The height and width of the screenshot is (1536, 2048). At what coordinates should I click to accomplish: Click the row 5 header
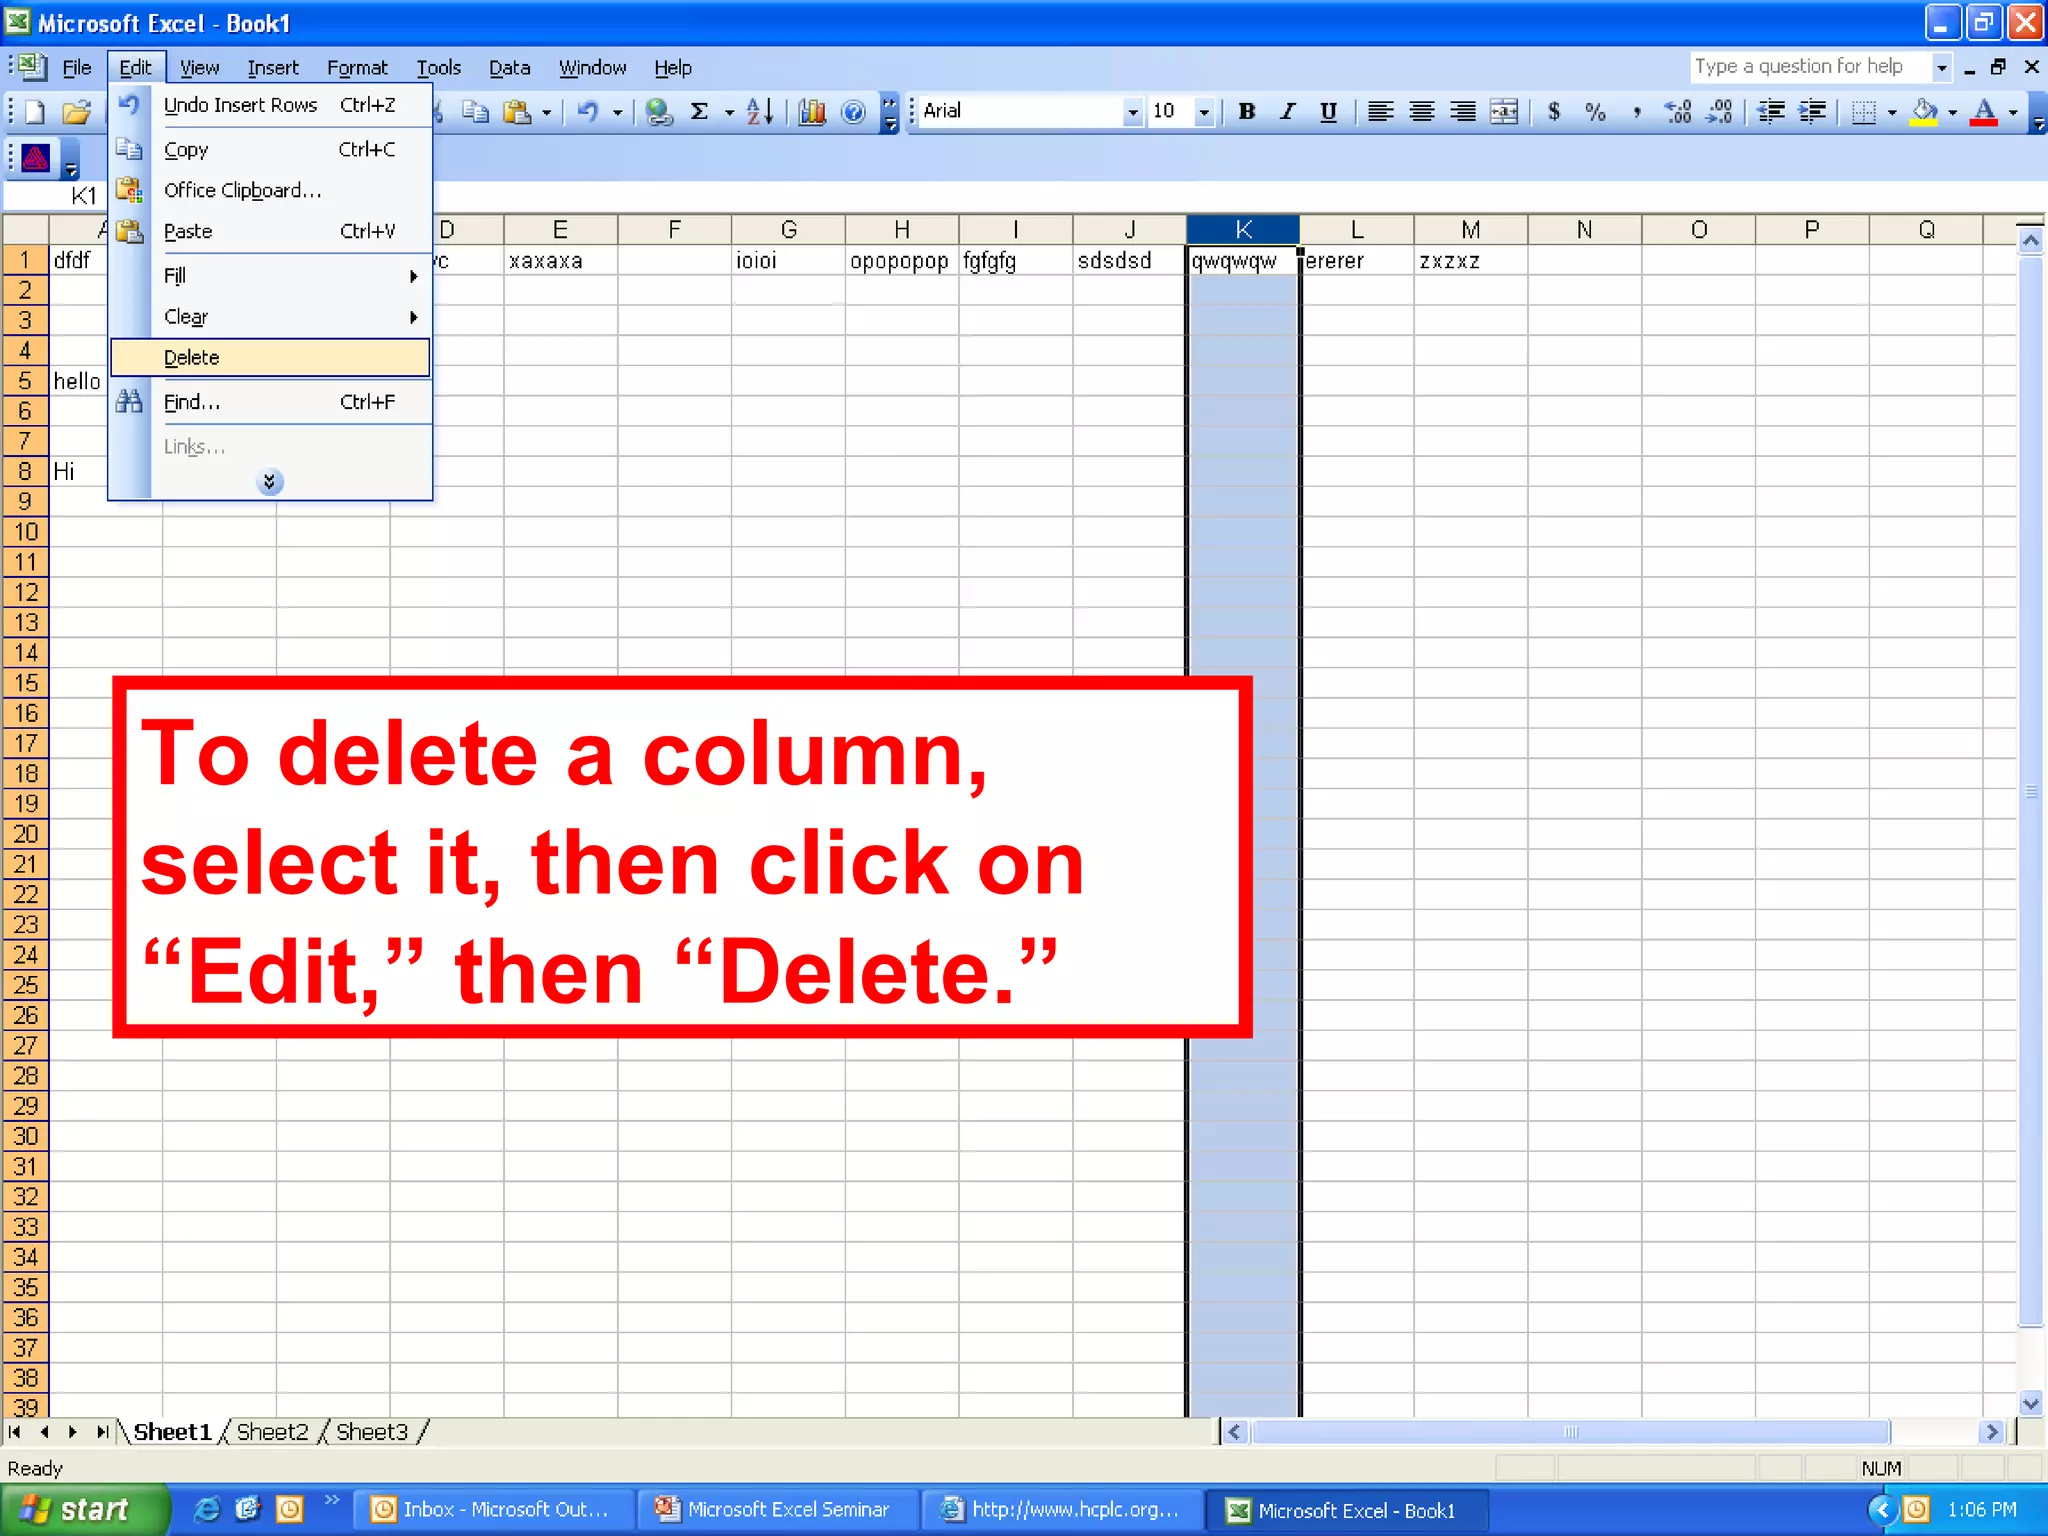point(25,381)
